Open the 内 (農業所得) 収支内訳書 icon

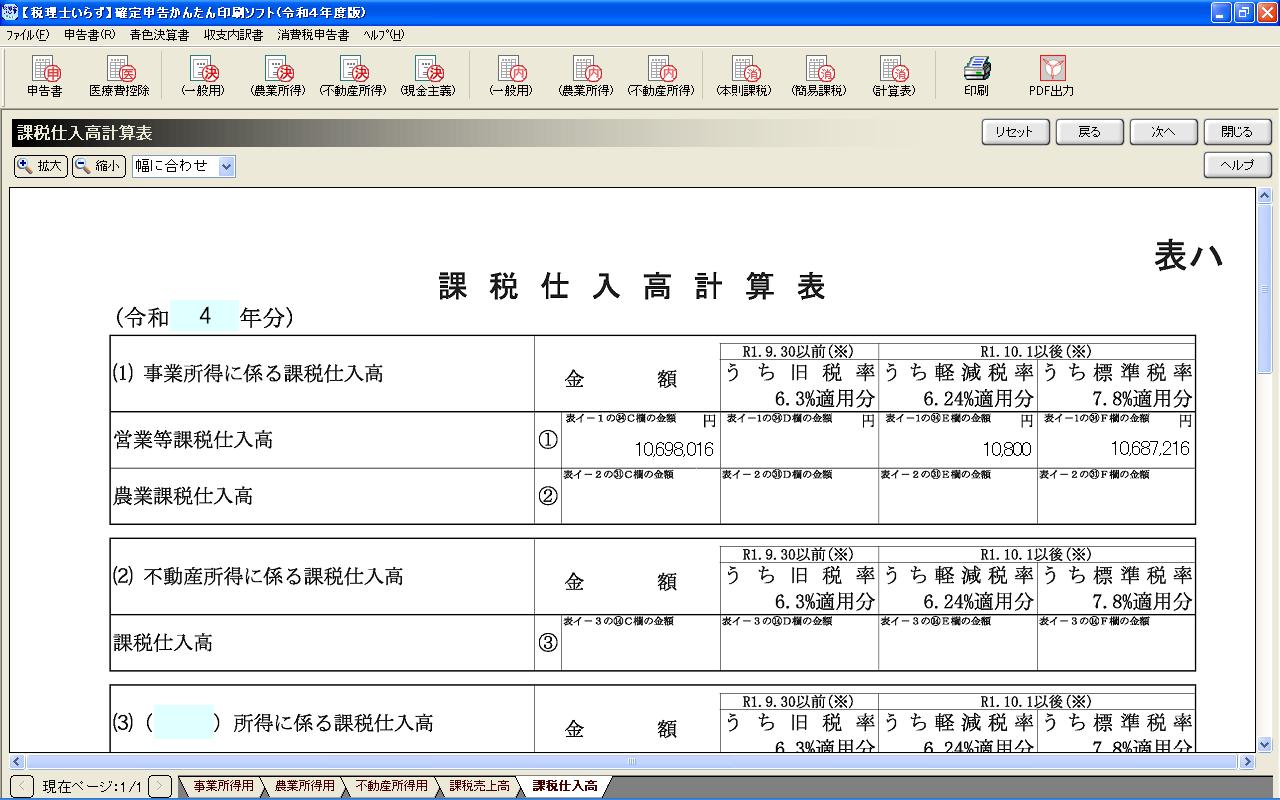(586, 76)
